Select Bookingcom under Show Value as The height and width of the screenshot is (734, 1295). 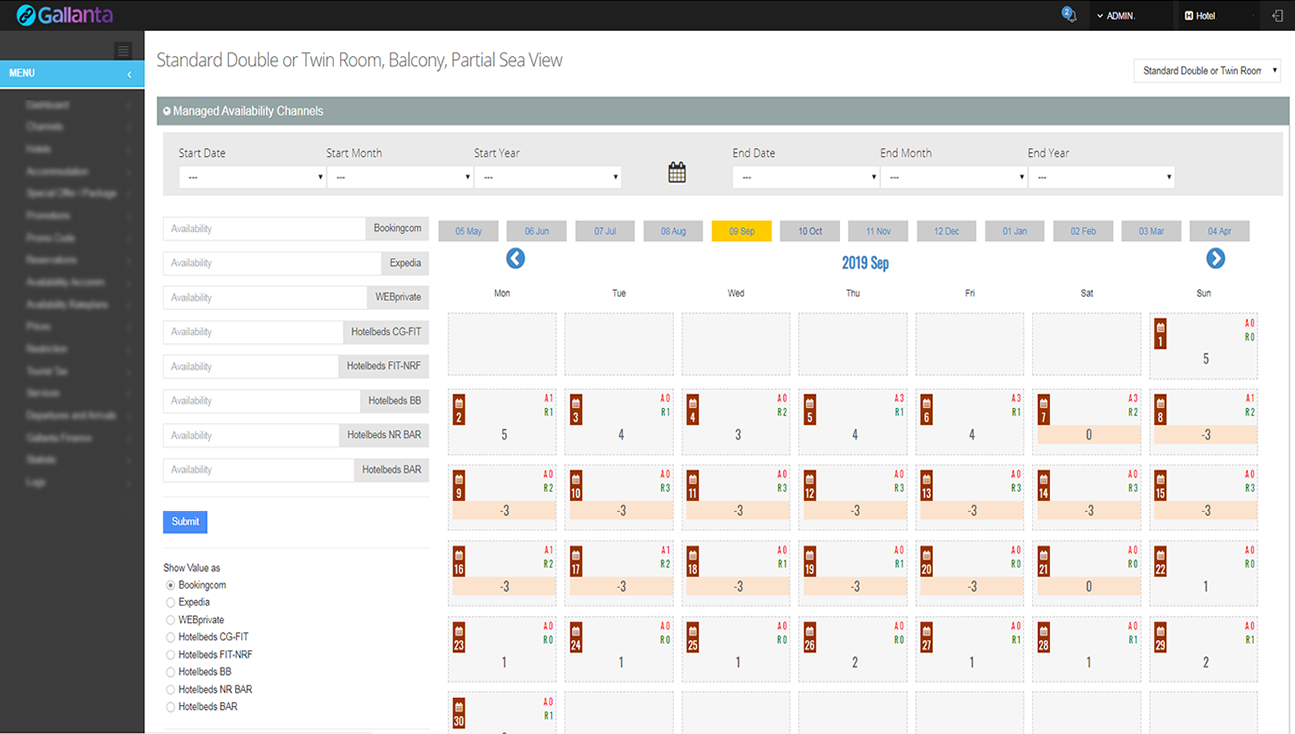coord(171,585)
